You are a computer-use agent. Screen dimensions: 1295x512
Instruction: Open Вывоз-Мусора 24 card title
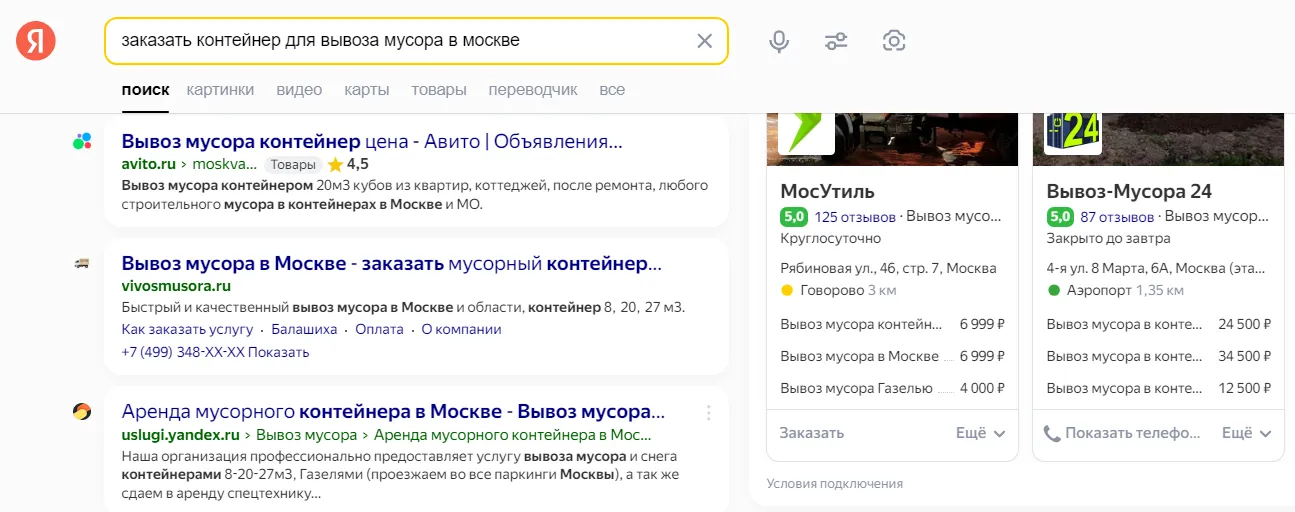(1129, 191)
